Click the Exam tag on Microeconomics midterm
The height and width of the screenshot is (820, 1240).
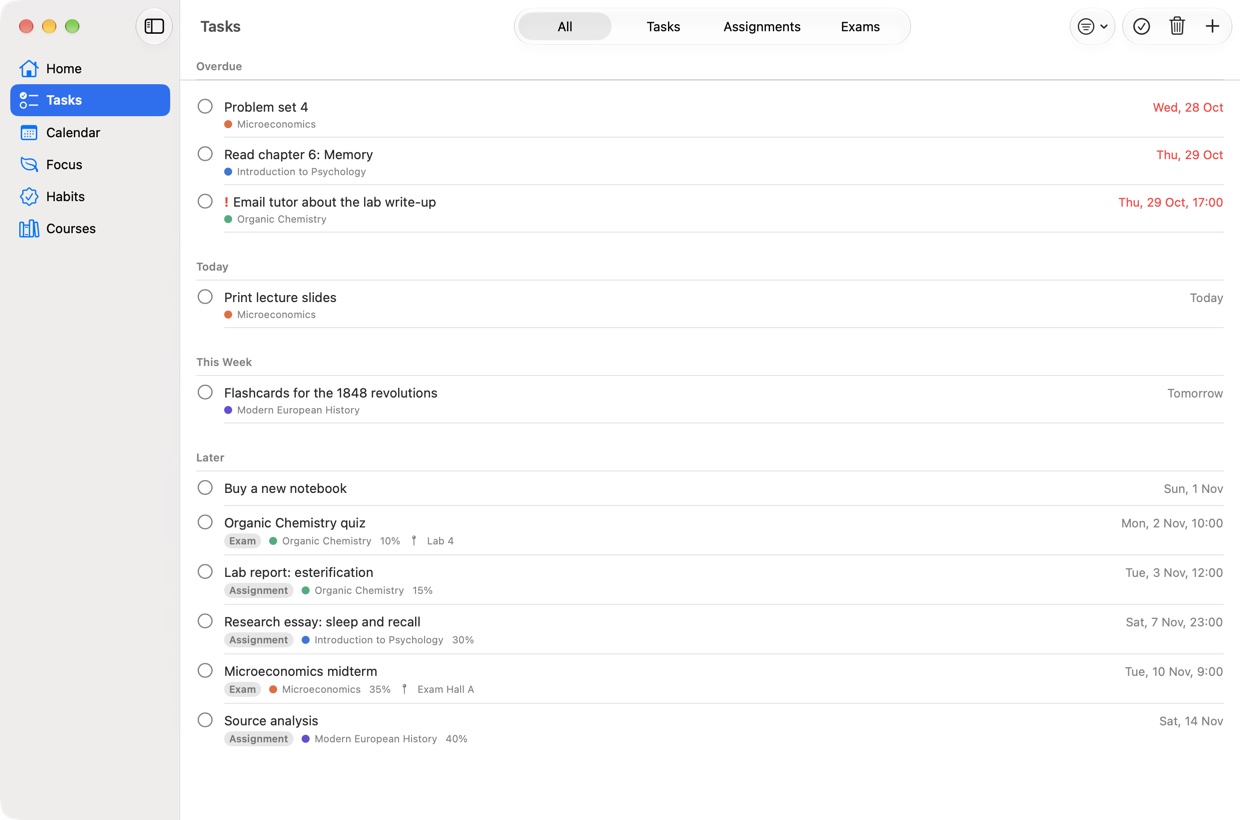point(242,689)
